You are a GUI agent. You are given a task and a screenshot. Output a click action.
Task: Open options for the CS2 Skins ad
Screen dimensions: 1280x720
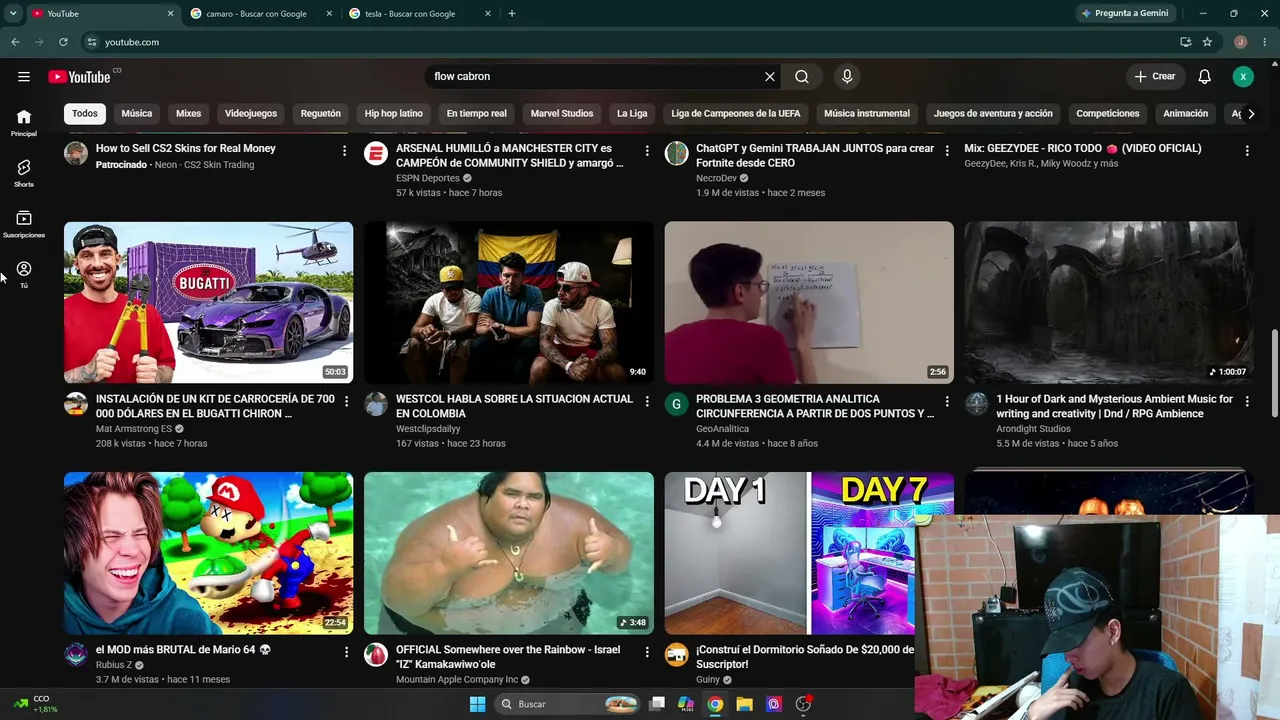pos(345,150)
